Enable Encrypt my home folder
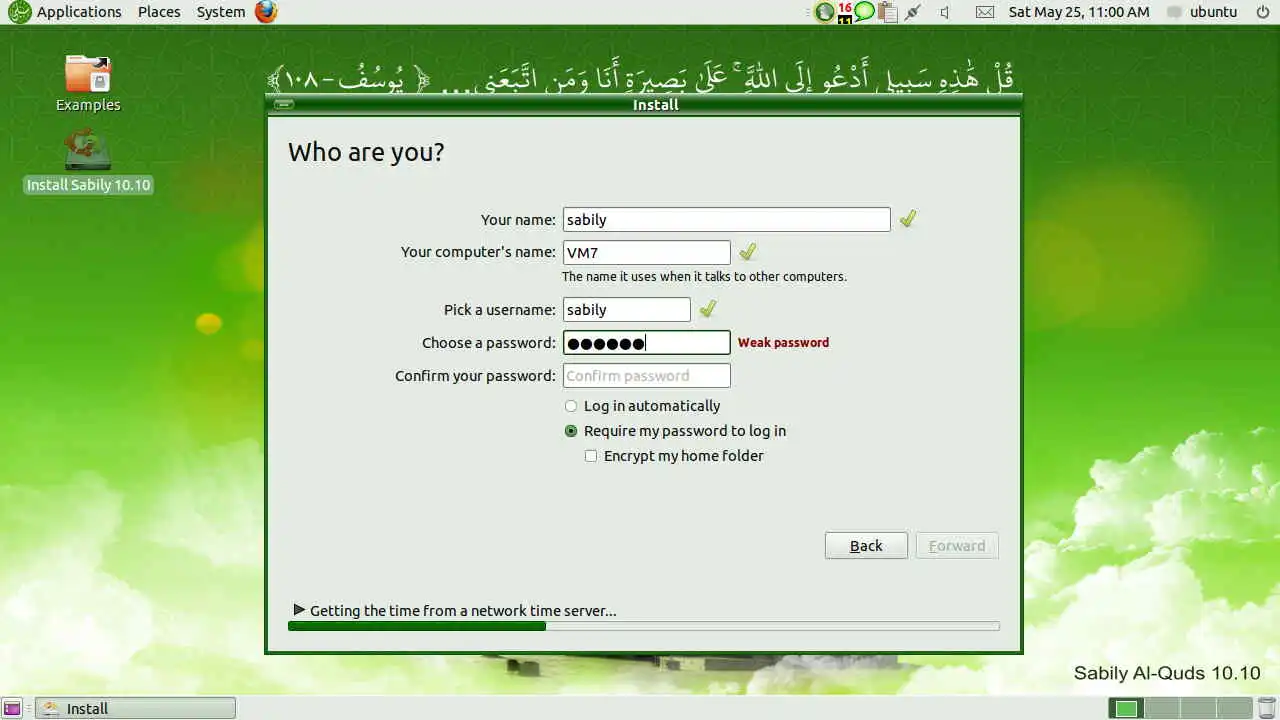Viewport: 1280px width, 720px height. coord(674,456)
